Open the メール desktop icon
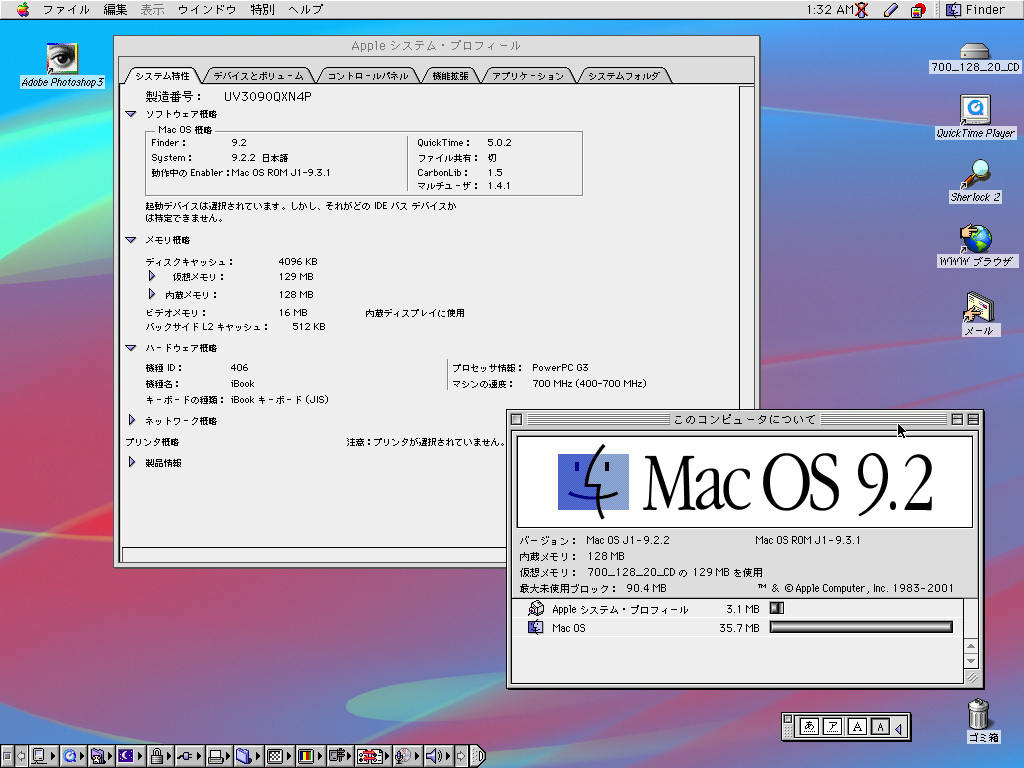Viewport: 1024px width, 768px height. coord(978,308)
